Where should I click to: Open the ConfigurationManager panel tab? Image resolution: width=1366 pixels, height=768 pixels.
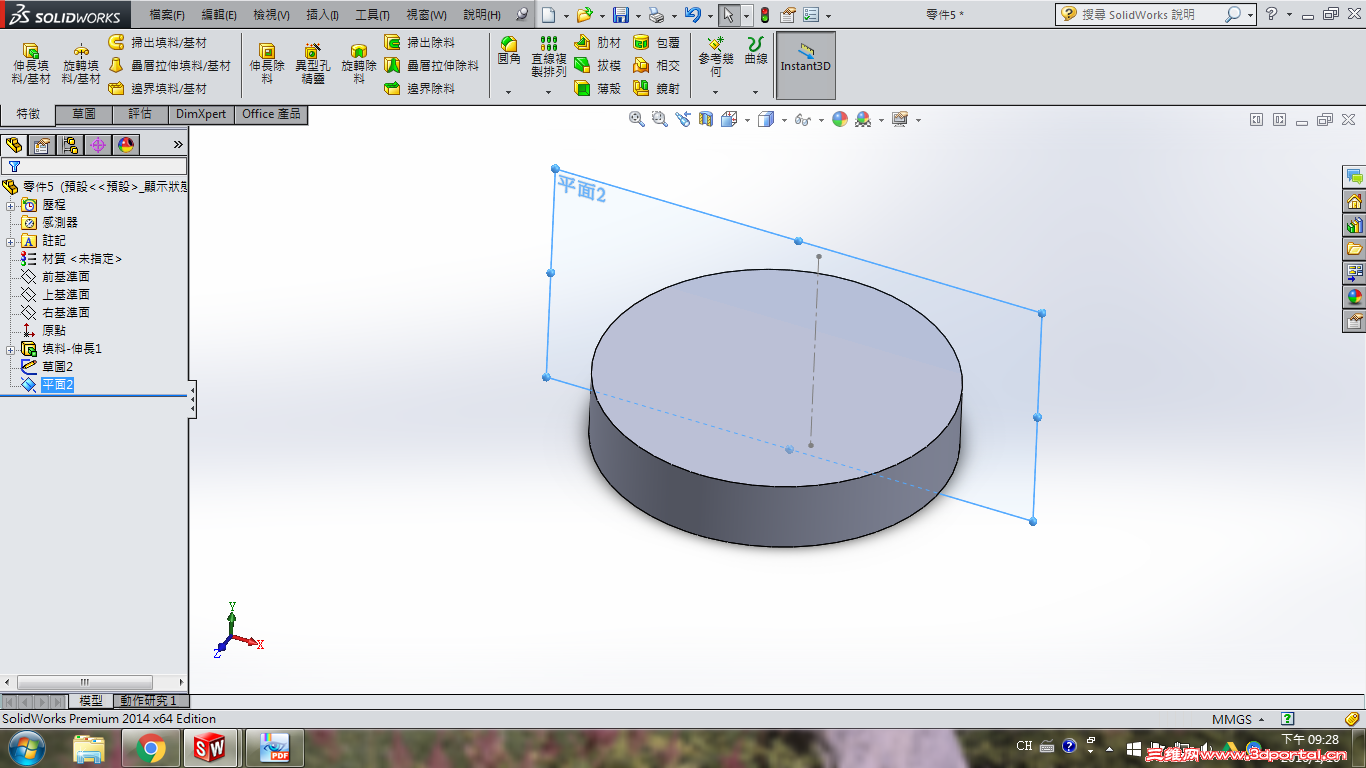(69, 145)
